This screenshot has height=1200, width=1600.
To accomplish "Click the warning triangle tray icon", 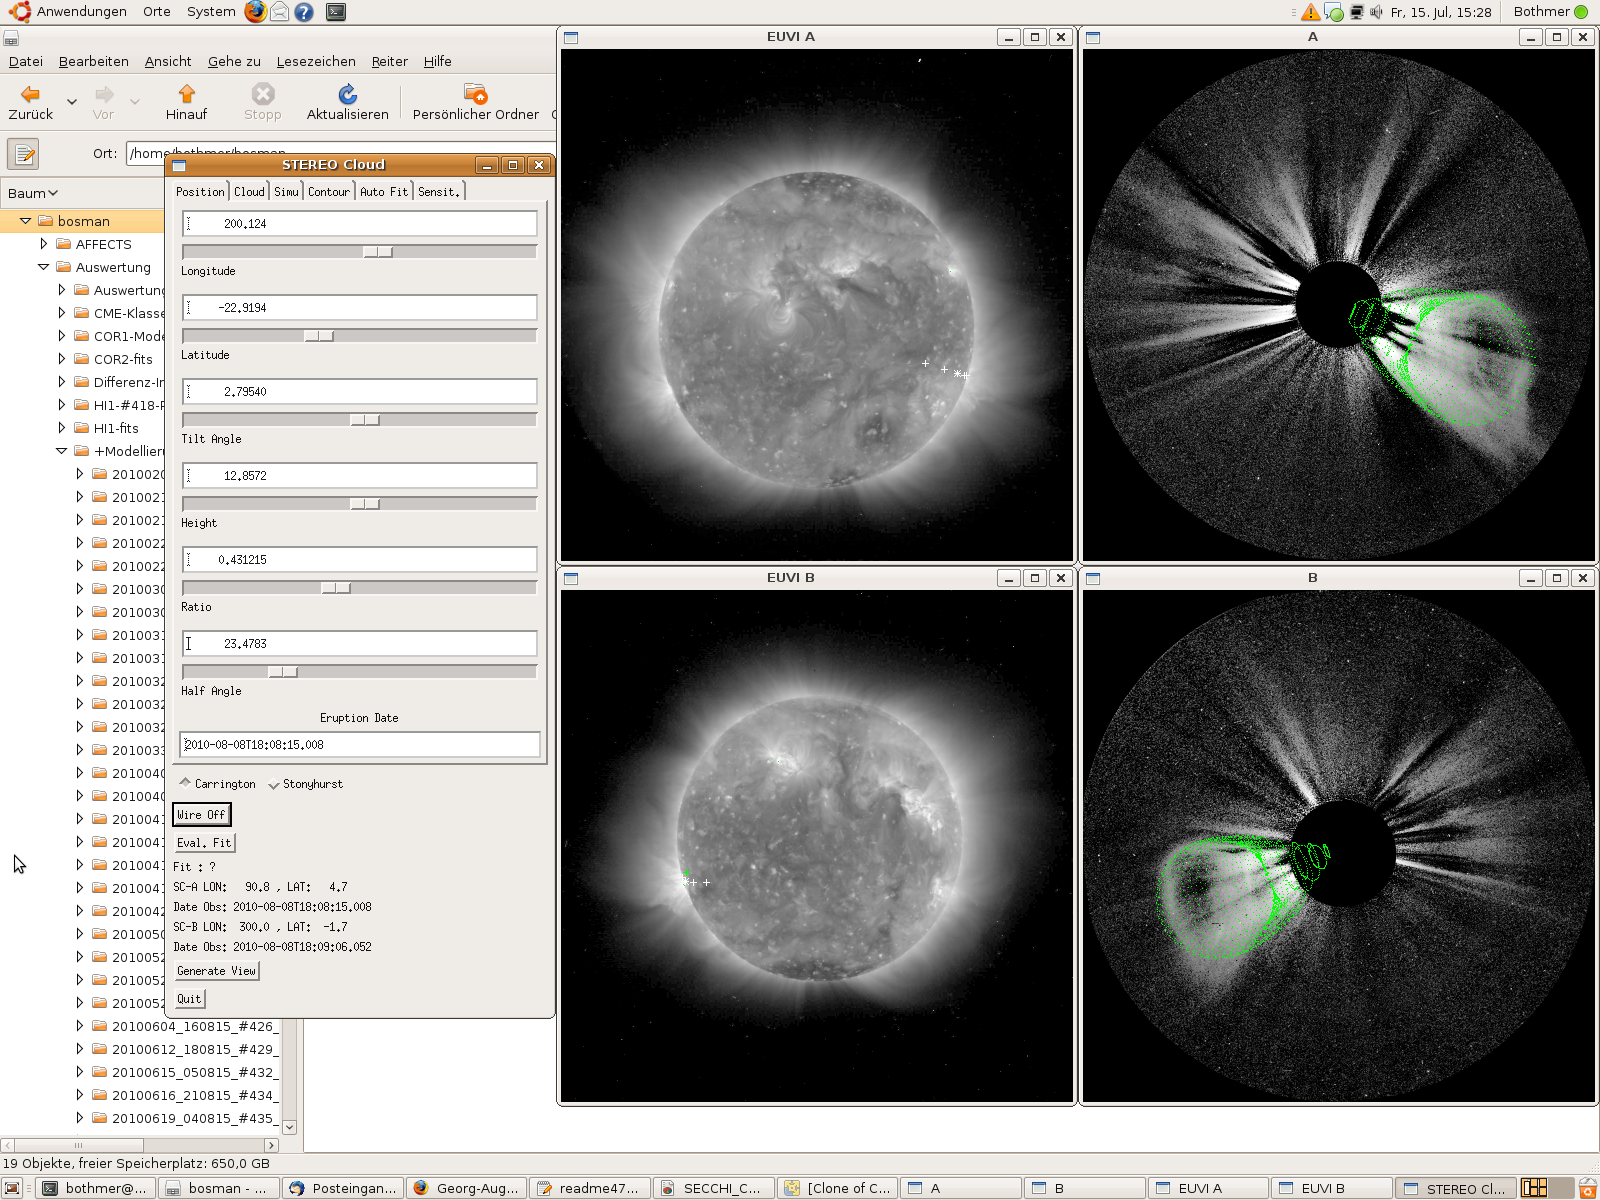I will [1310, 12].
